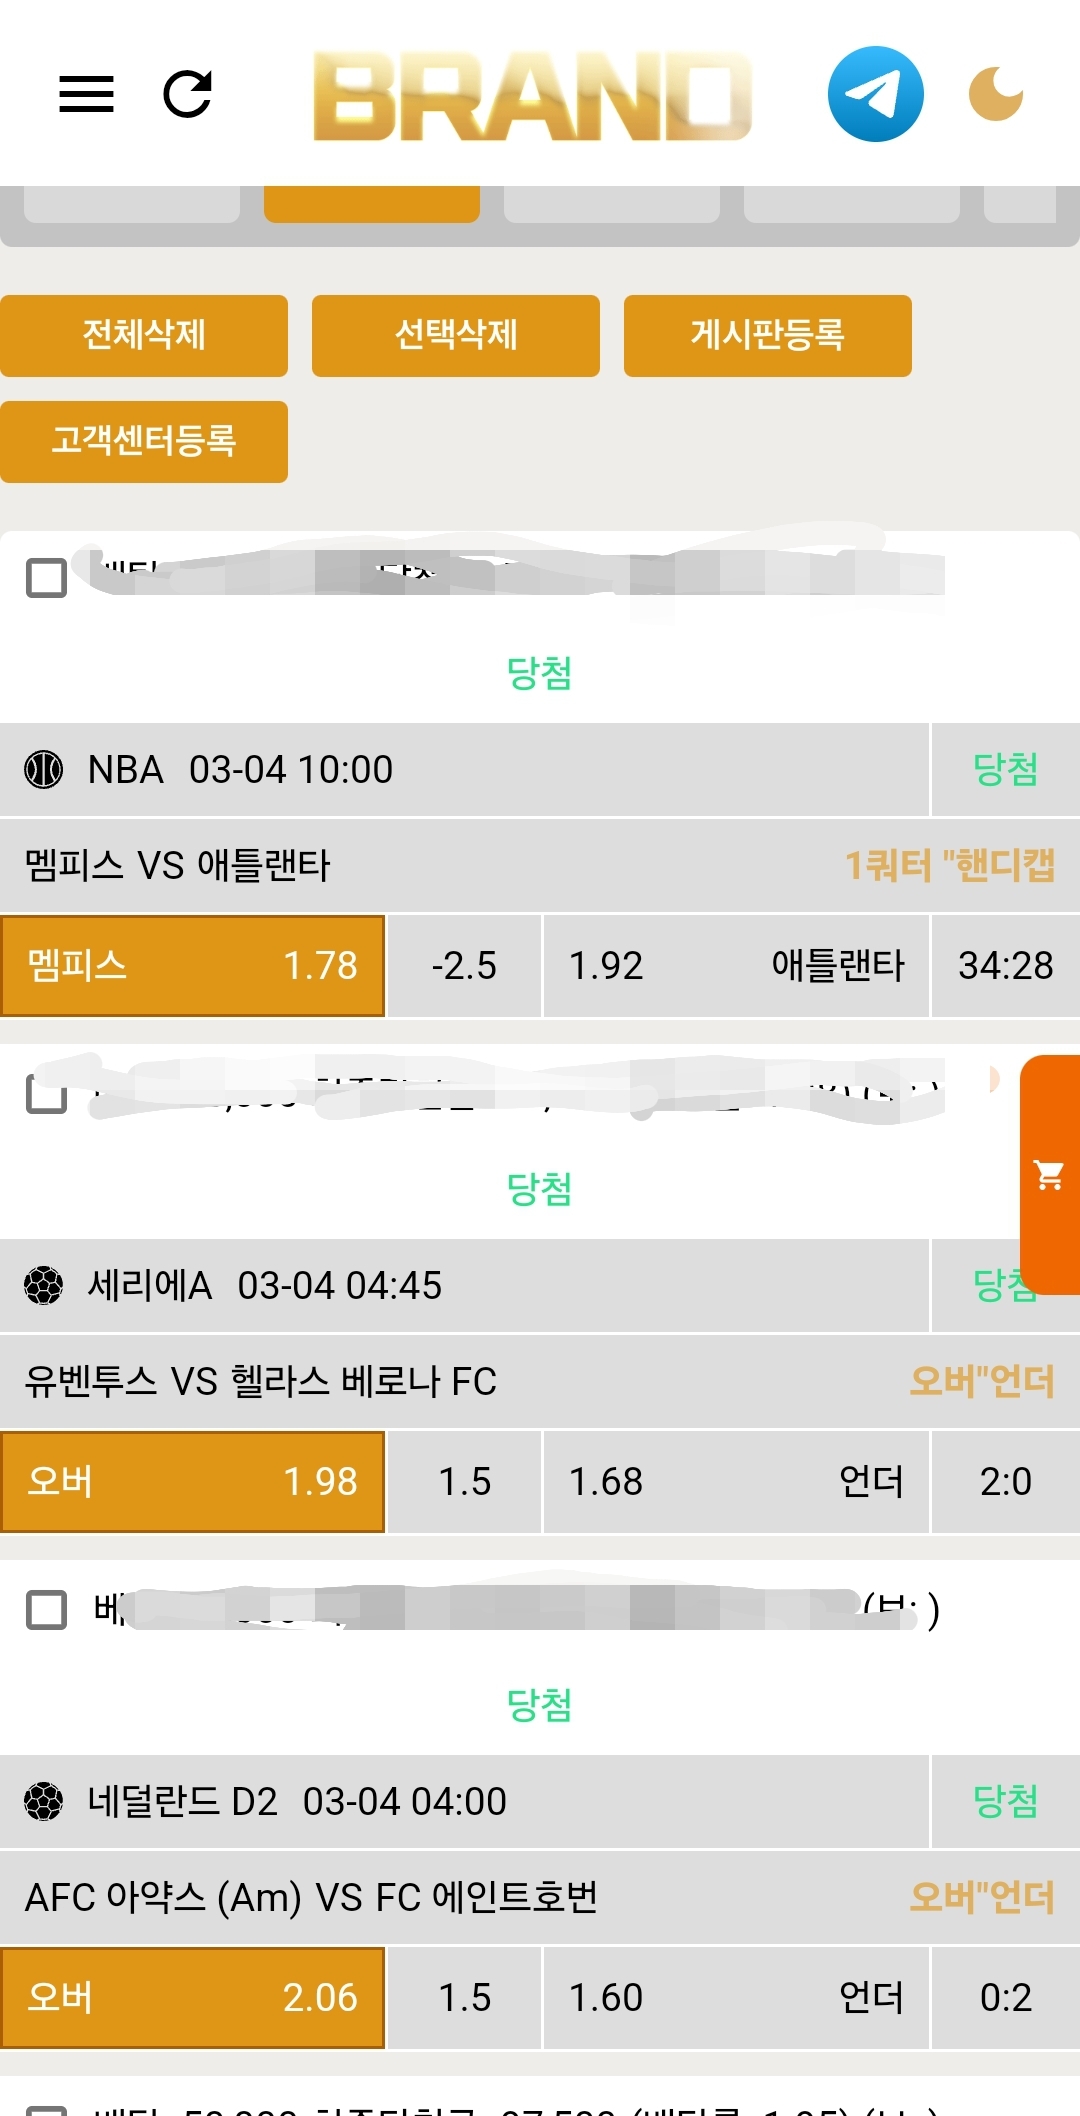Click the 게시판등록 button

point(767,335)
